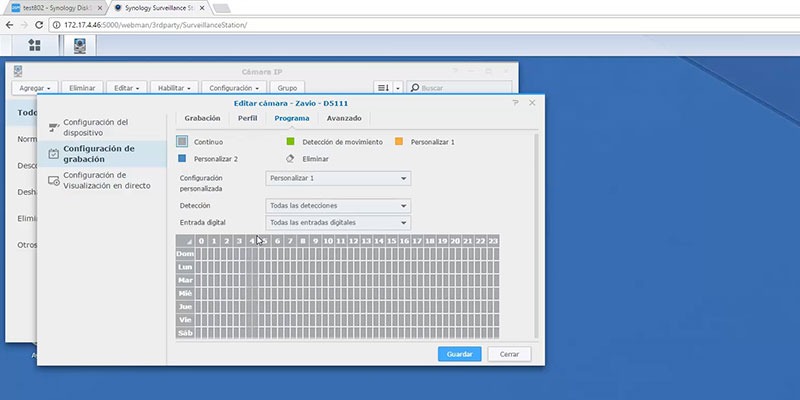Select the Surveillance Station taskbar icon
The image size is (800, 400).
(80, 45)
